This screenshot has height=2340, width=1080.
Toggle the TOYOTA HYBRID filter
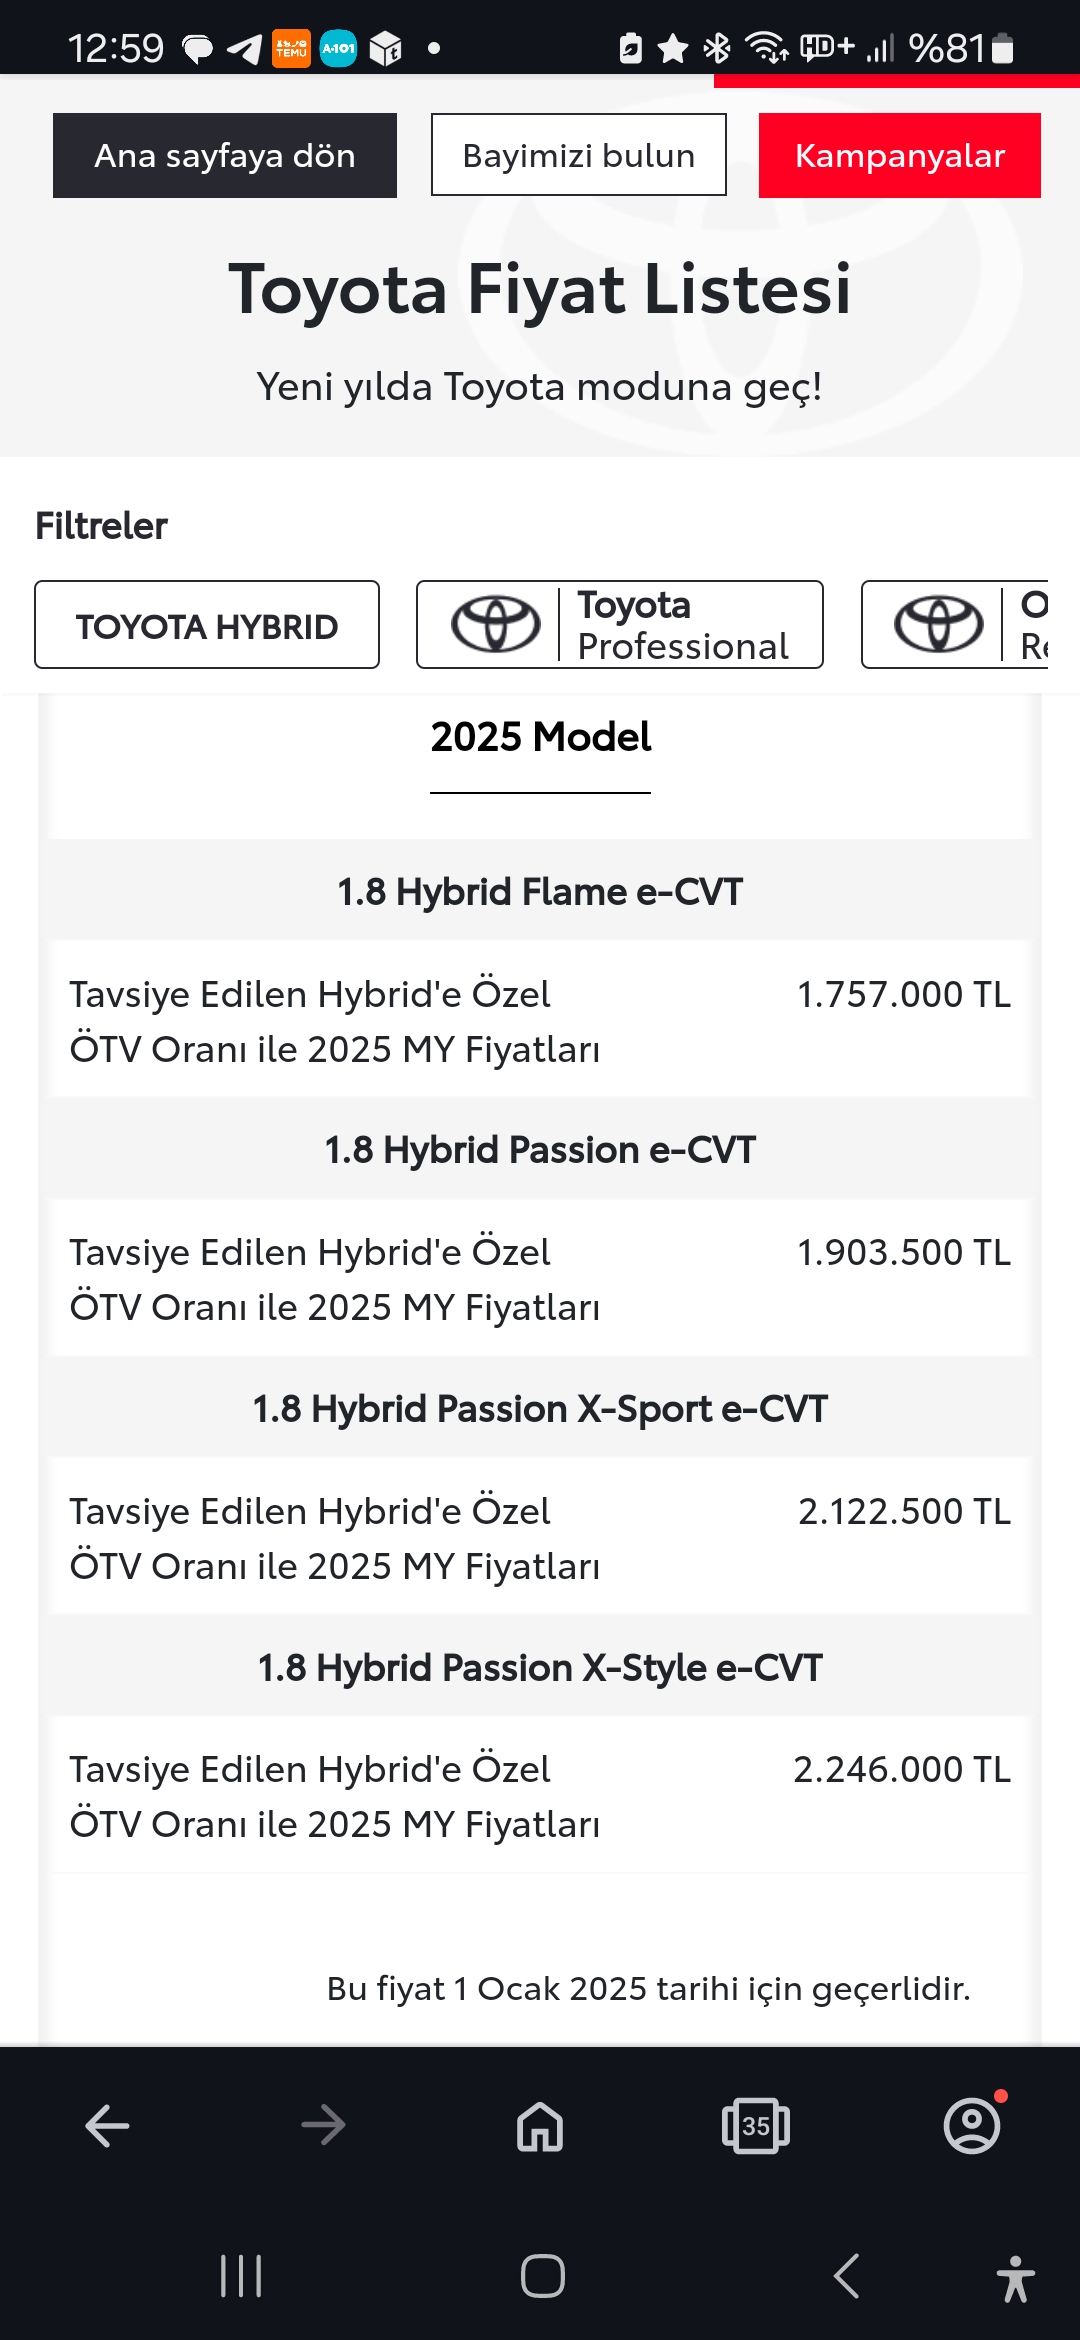coord(207,625)
